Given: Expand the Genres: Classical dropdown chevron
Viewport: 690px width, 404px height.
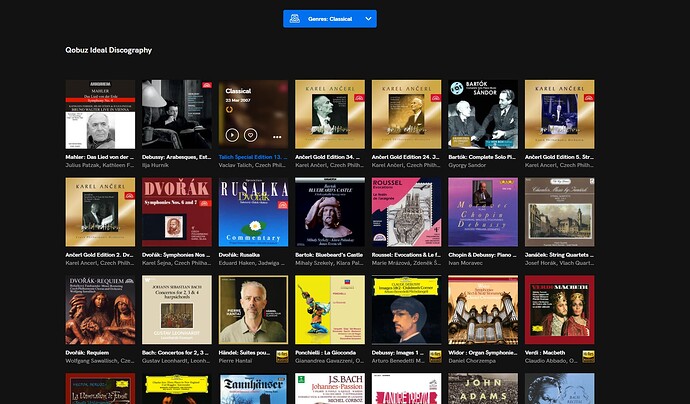Looking at the screenshot, I should [x=369, y=18].
